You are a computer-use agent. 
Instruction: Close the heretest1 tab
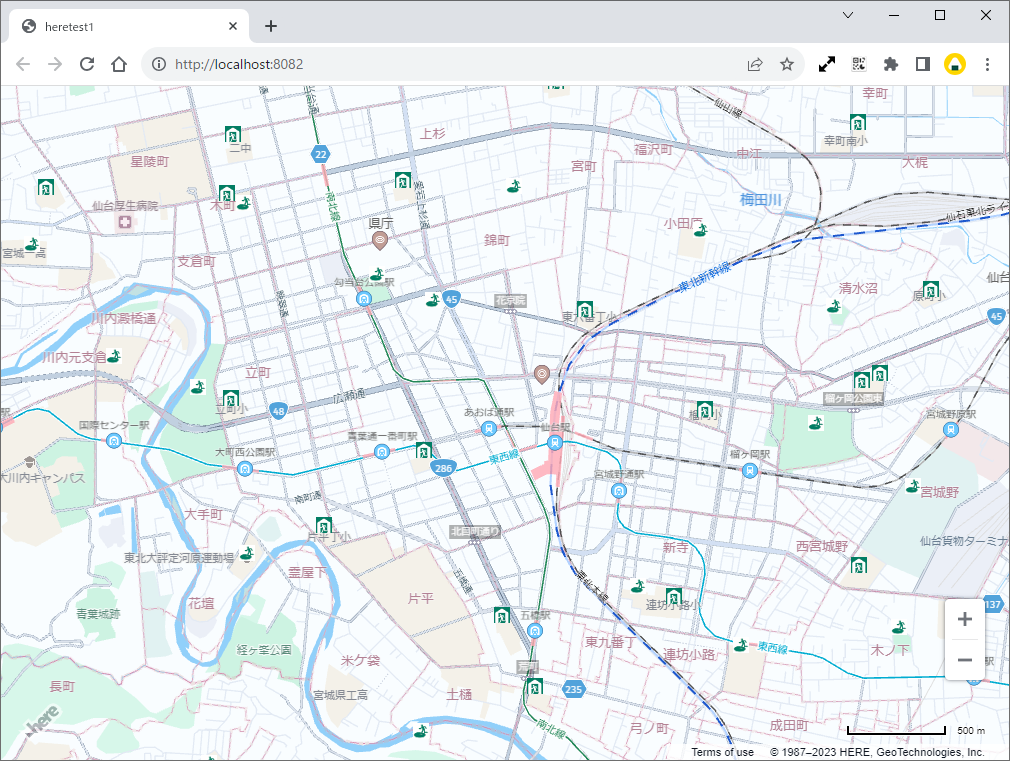233,26
